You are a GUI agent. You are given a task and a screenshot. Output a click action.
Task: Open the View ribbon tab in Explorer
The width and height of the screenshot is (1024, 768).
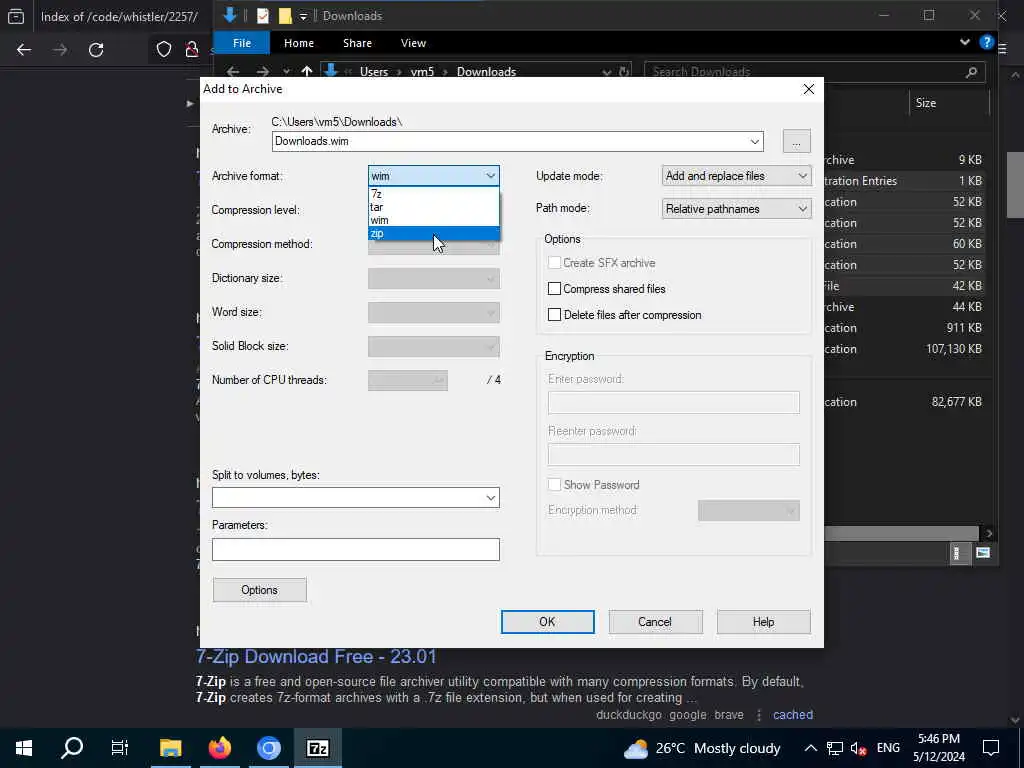tap(413, 43)
